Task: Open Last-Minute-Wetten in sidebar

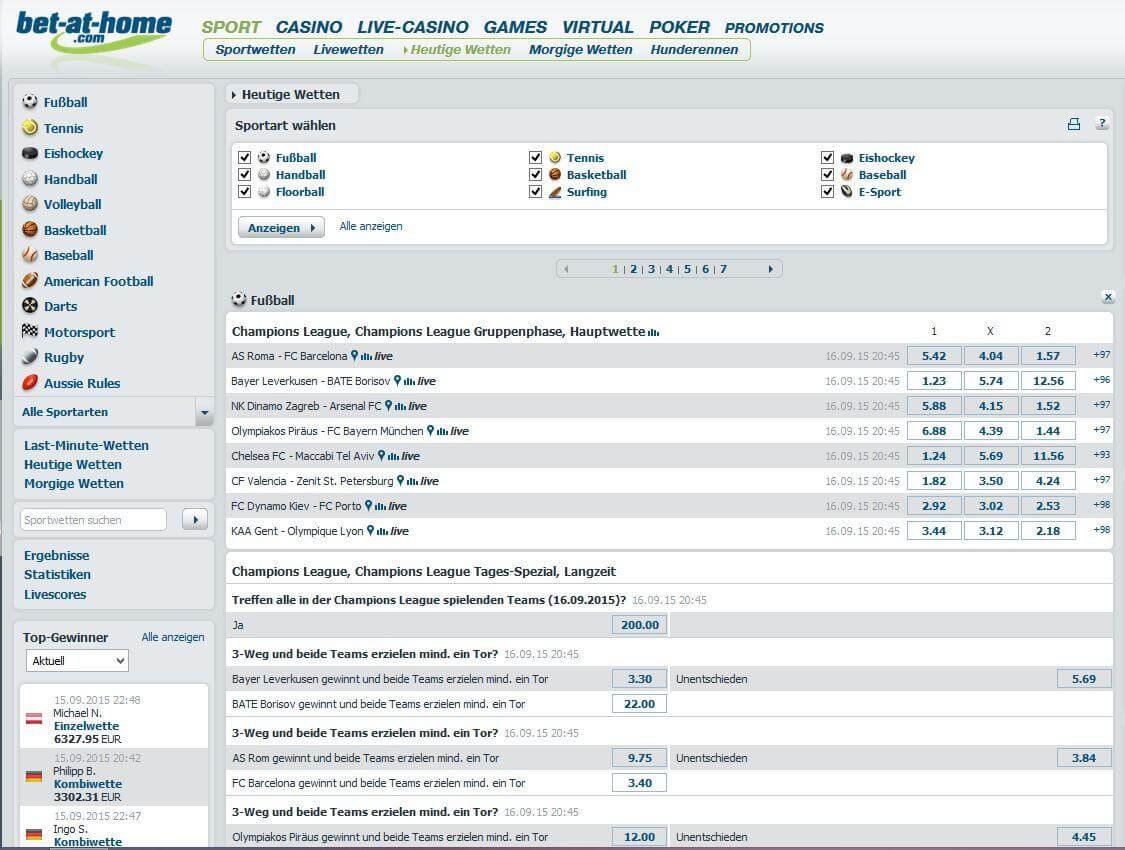Action: 87,445
